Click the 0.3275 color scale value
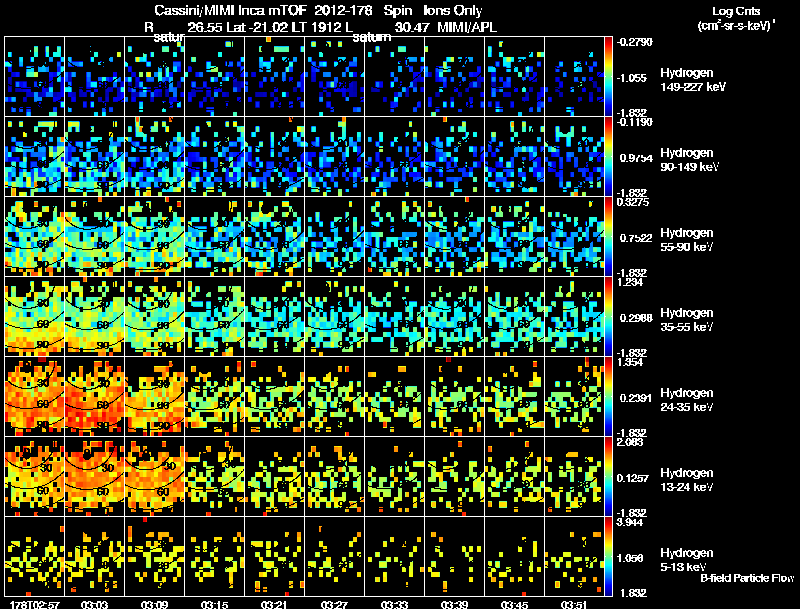800x609 pixels. coord(633,202)
